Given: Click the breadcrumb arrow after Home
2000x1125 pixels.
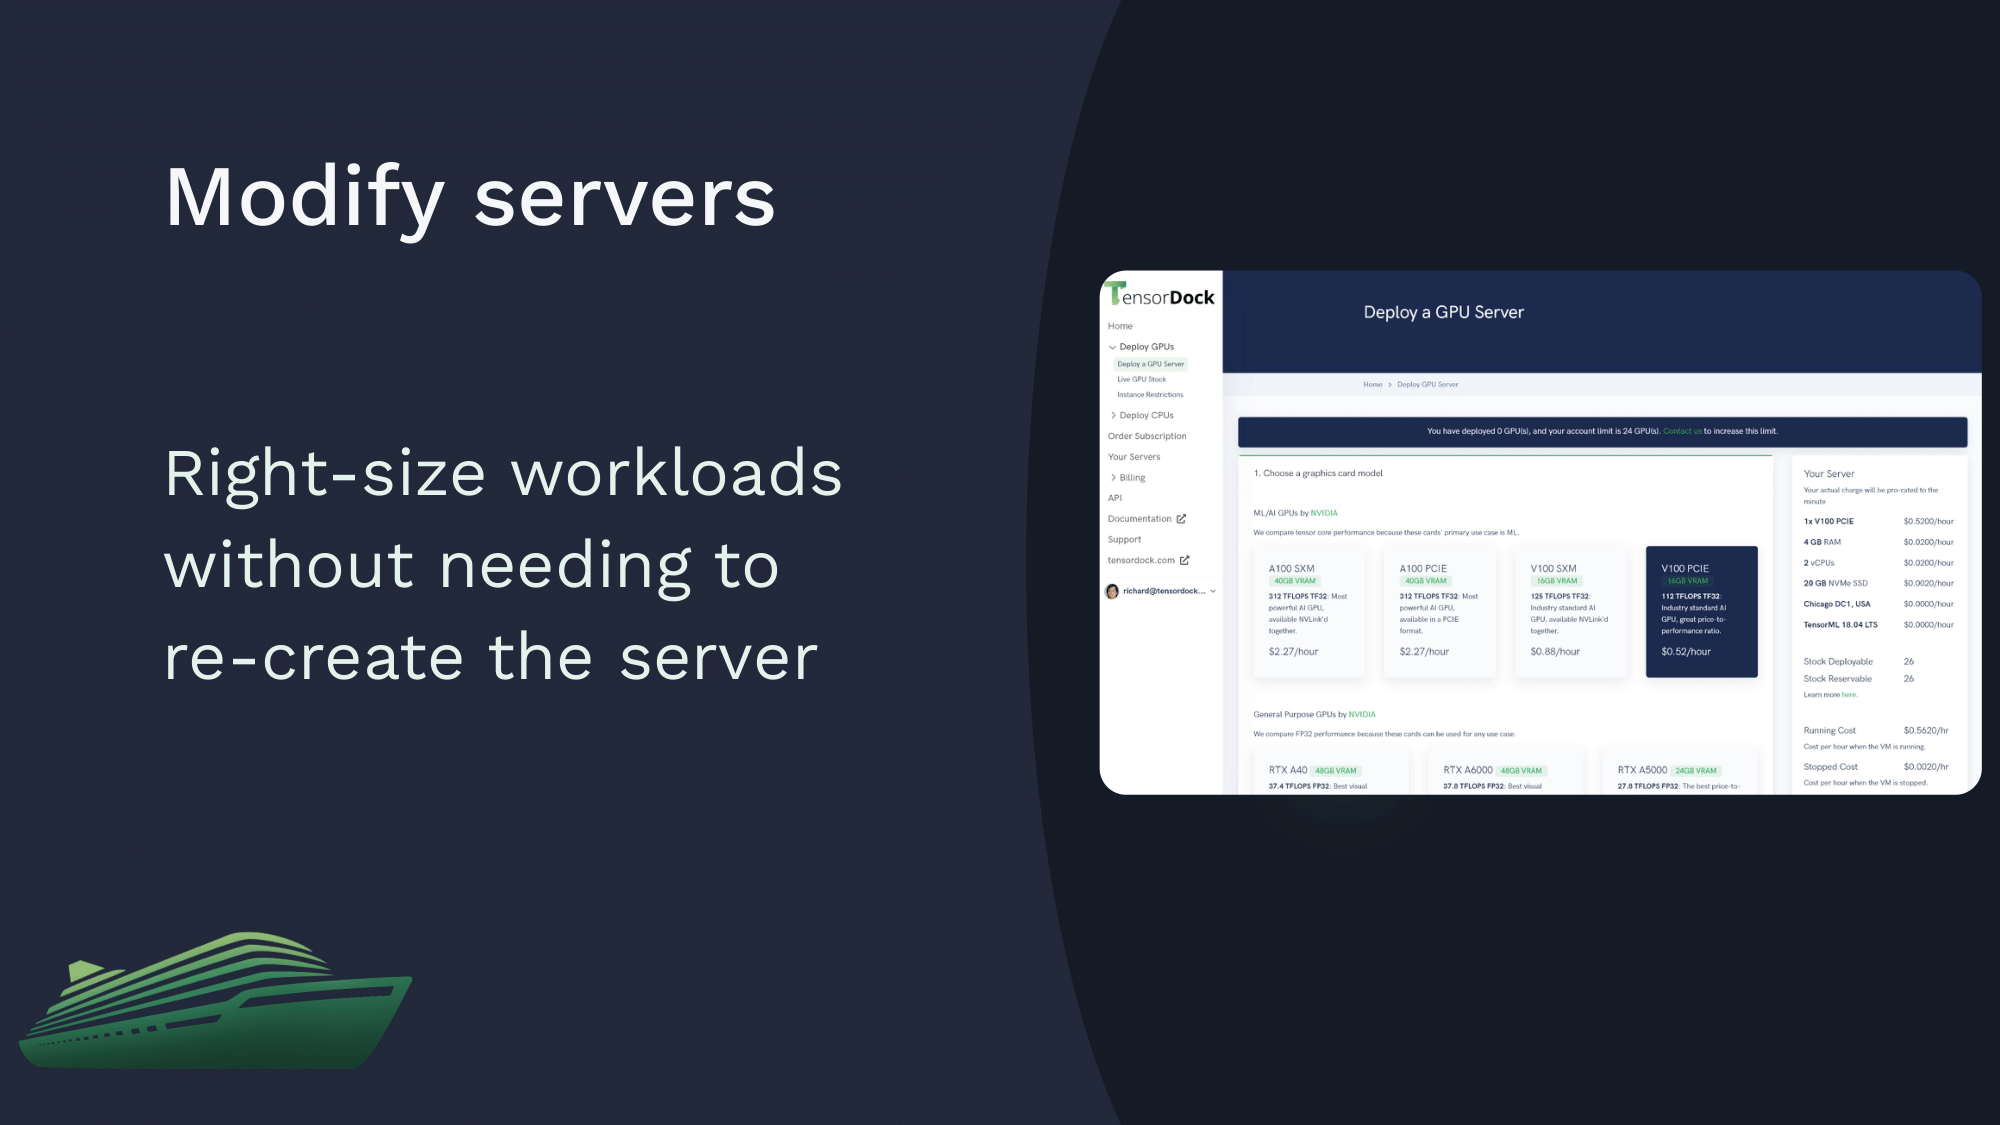Looking at the screenshot, I should pyautogui.click(x=1390, y=385).
